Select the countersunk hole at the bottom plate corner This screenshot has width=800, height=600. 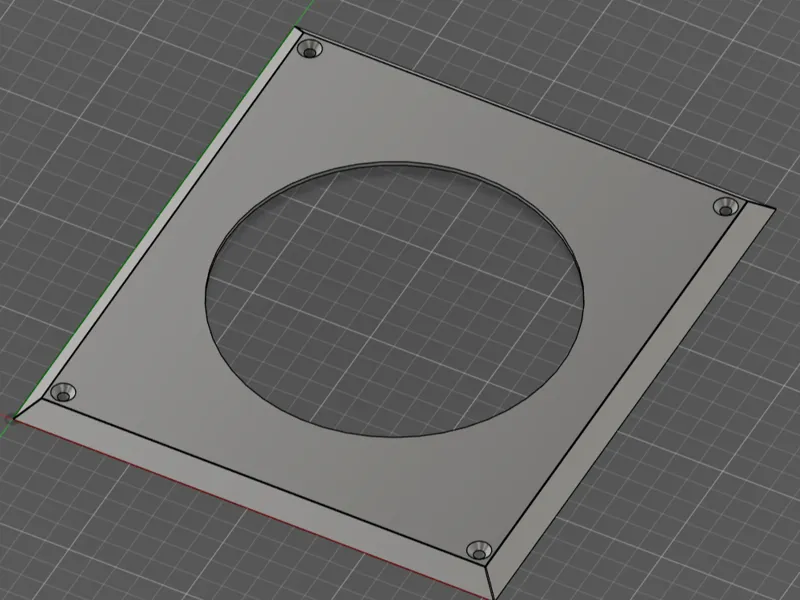point(479,551)
